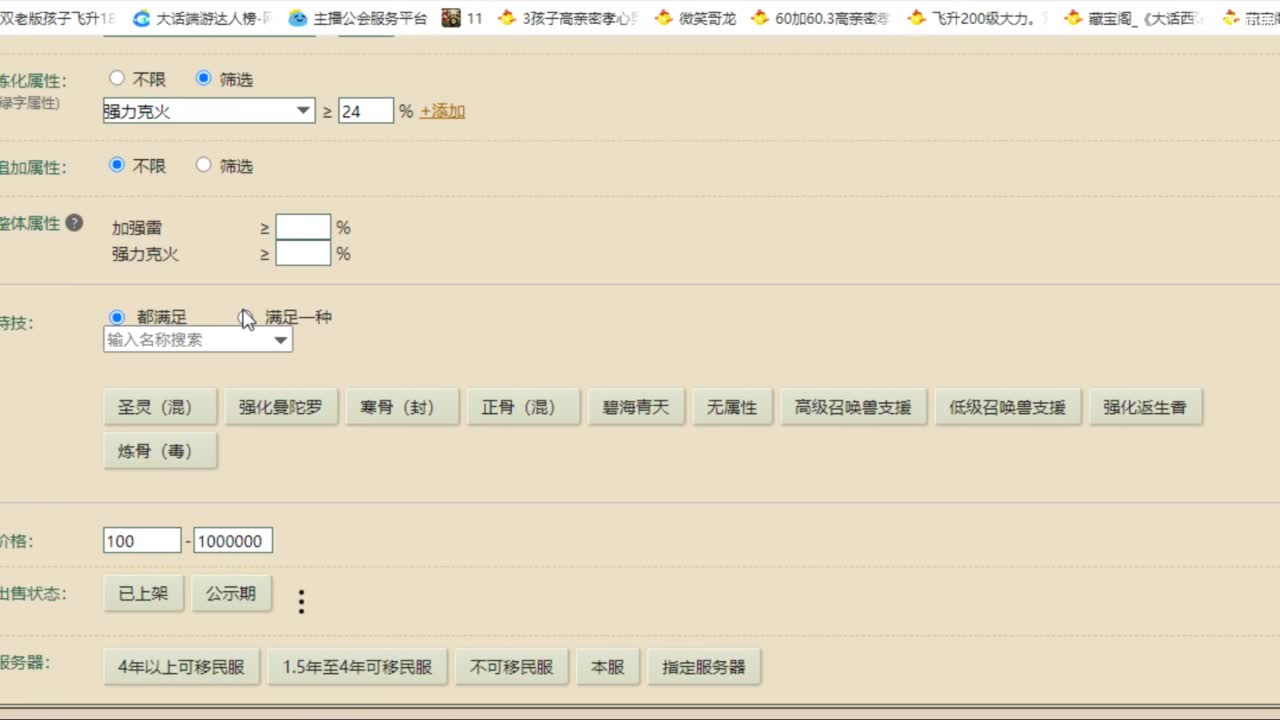Click the 加强雷 percentage input field
This screenshot has height=720, width=1280.
(303, 227)
